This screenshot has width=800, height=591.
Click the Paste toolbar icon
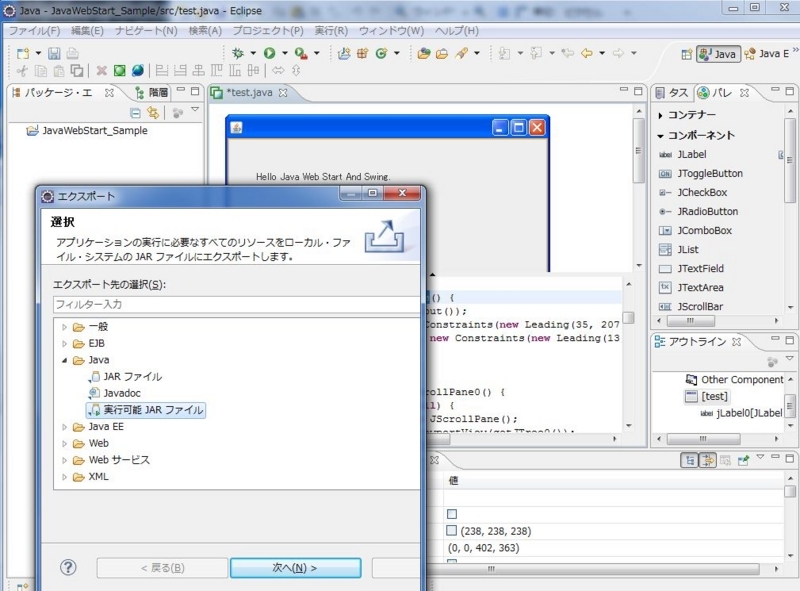(59, 70)
